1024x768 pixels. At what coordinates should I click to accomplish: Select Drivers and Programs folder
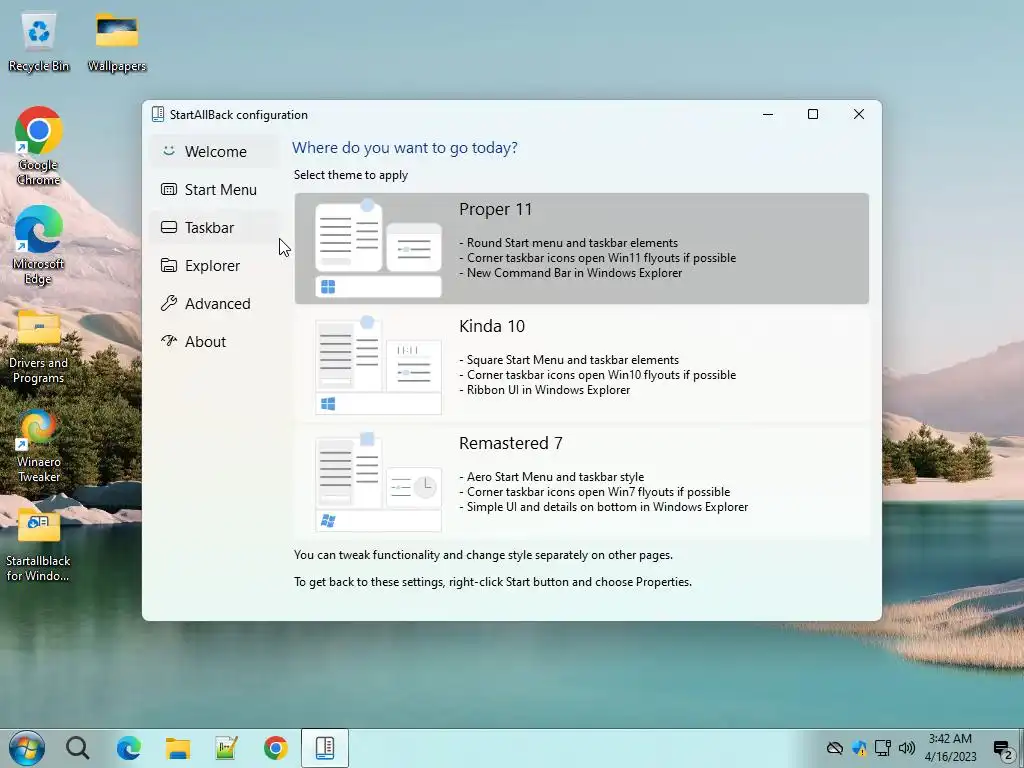[x=39, y=346]
